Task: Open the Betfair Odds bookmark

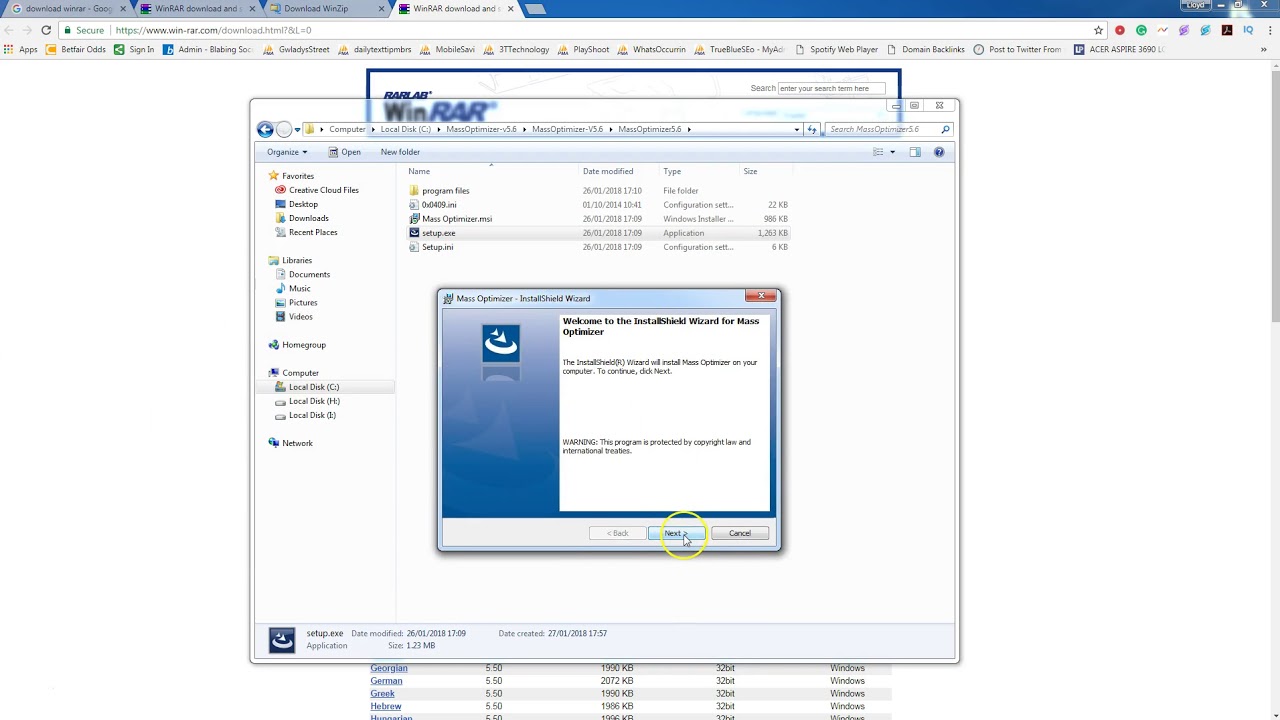Action: (x=76, y=49)
